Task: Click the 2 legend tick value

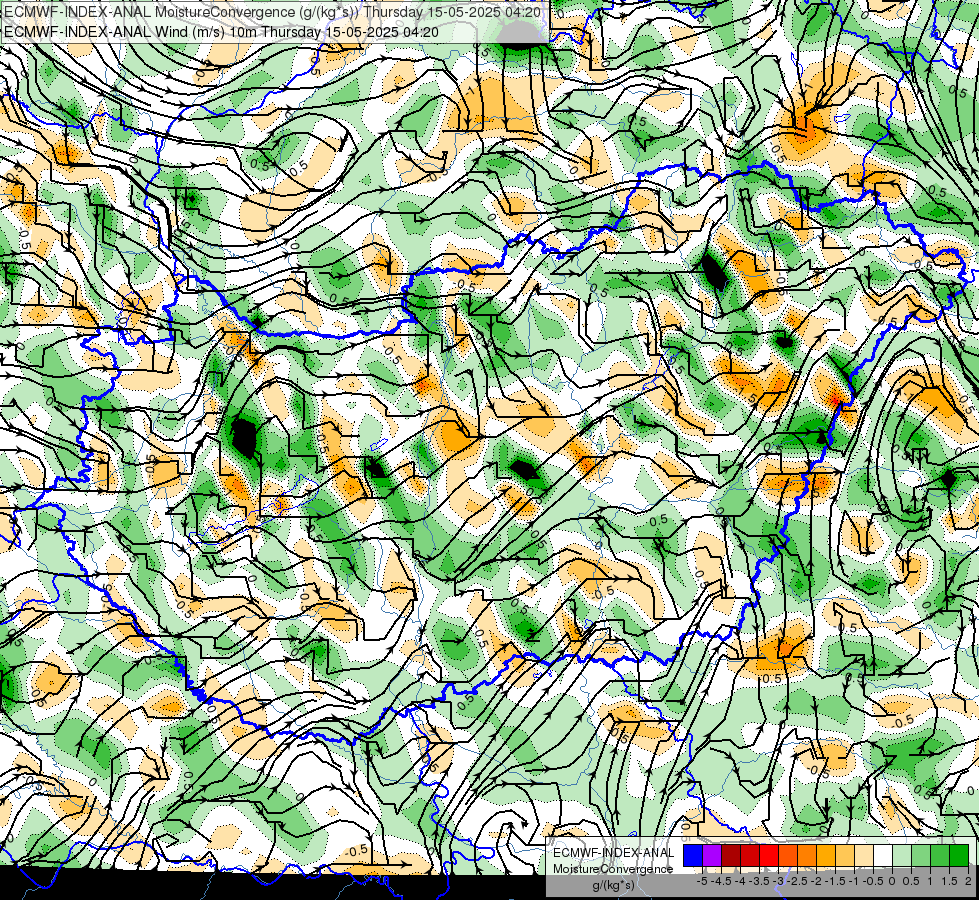Action: [968, 881]
